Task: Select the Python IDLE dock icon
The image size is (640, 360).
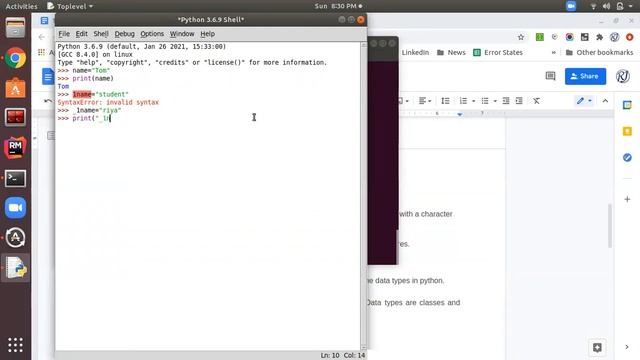Action: tap(16, 268)
